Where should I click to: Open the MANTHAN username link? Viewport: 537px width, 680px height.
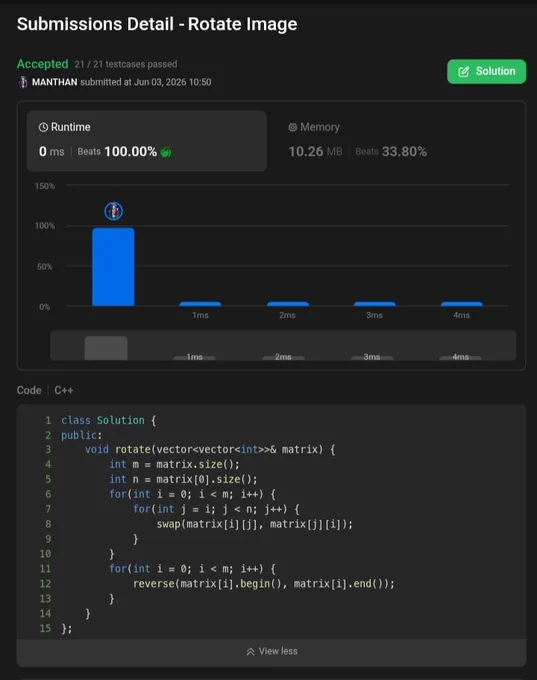coord(55,82)
